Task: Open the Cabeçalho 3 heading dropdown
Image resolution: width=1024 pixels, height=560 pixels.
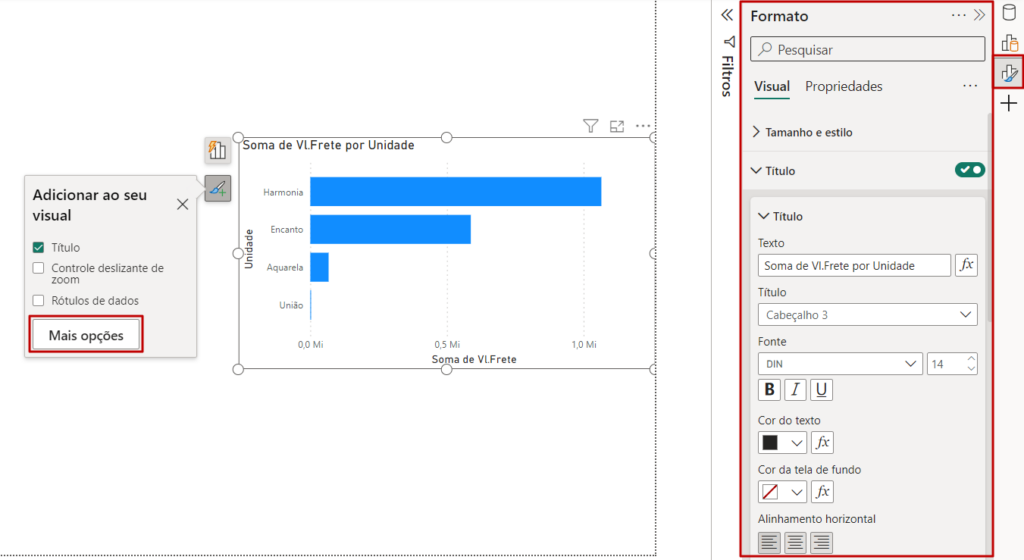Action: (867, 315)
